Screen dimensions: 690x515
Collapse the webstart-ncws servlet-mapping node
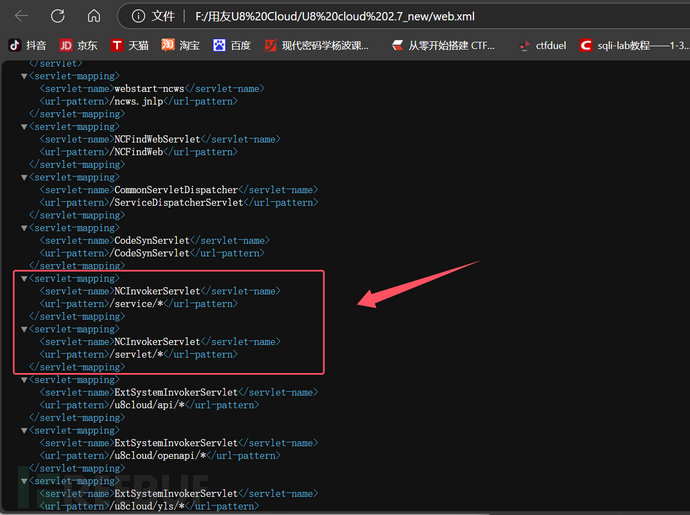point(24,76)
